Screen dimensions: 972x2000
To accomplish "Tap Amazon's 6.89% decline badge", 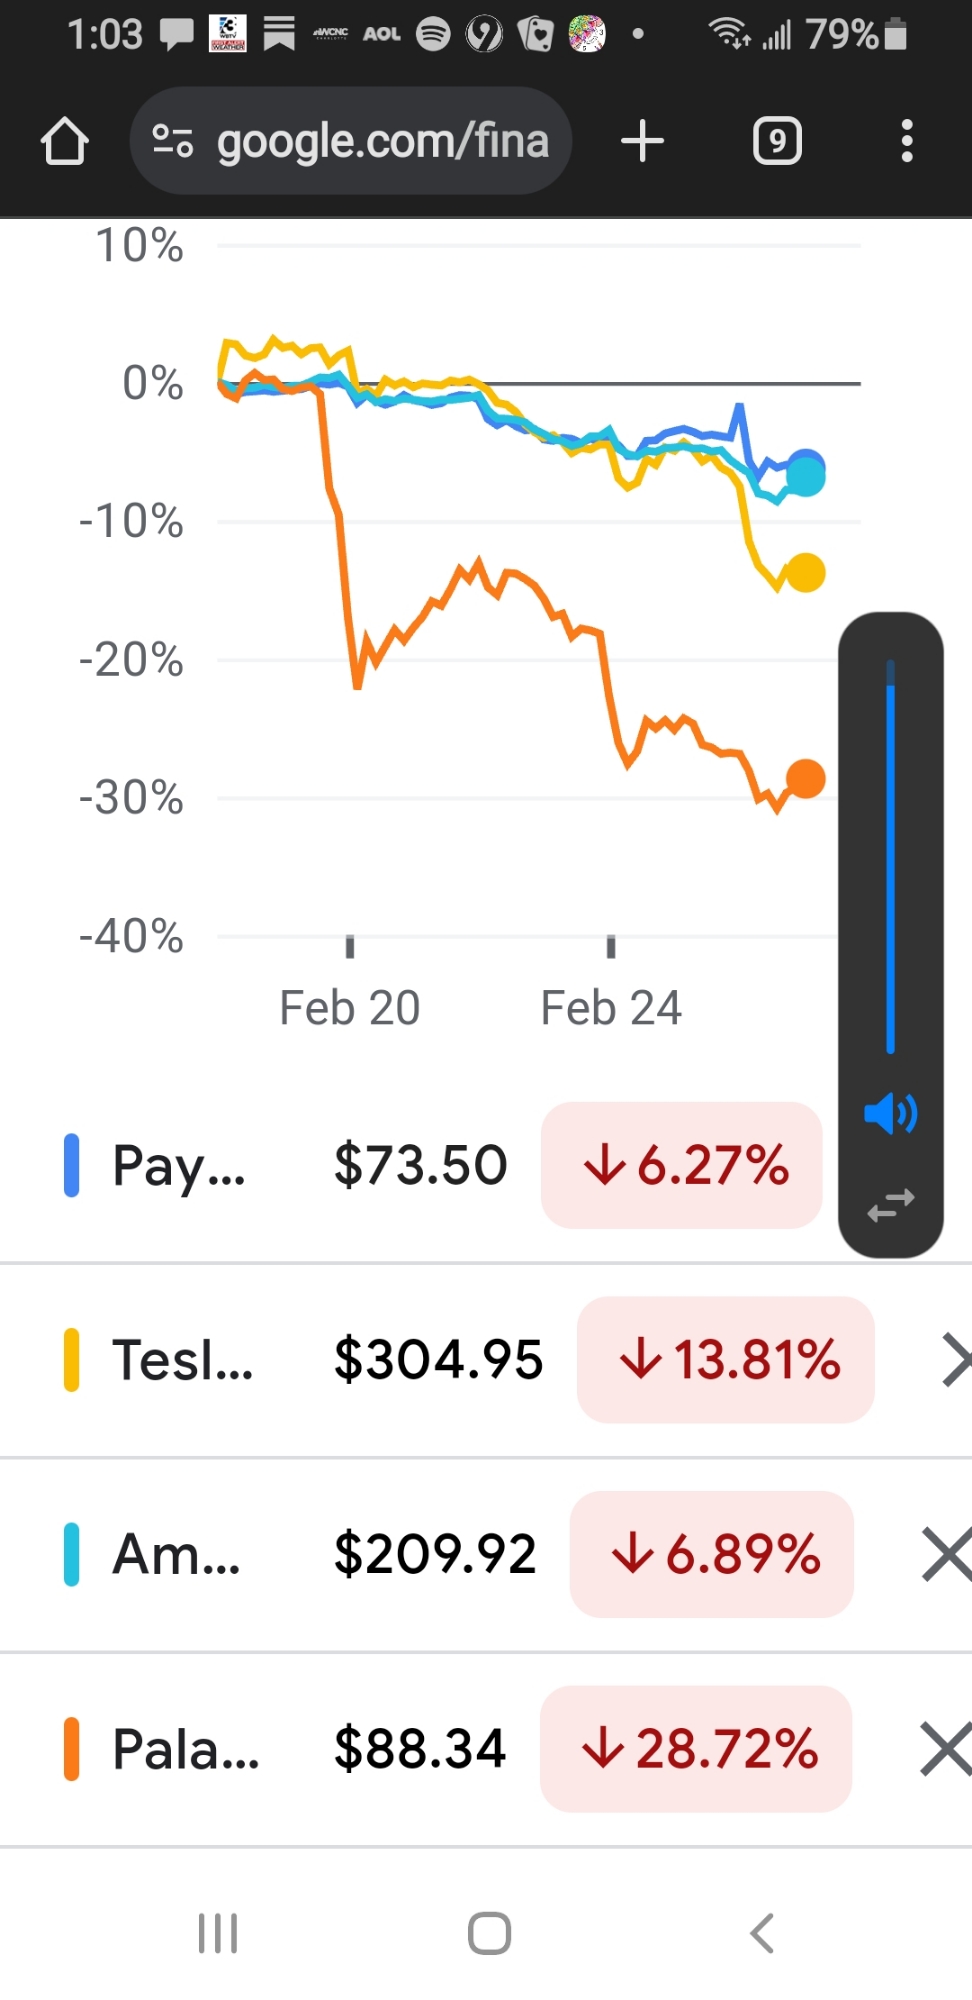I will 712,1554.
